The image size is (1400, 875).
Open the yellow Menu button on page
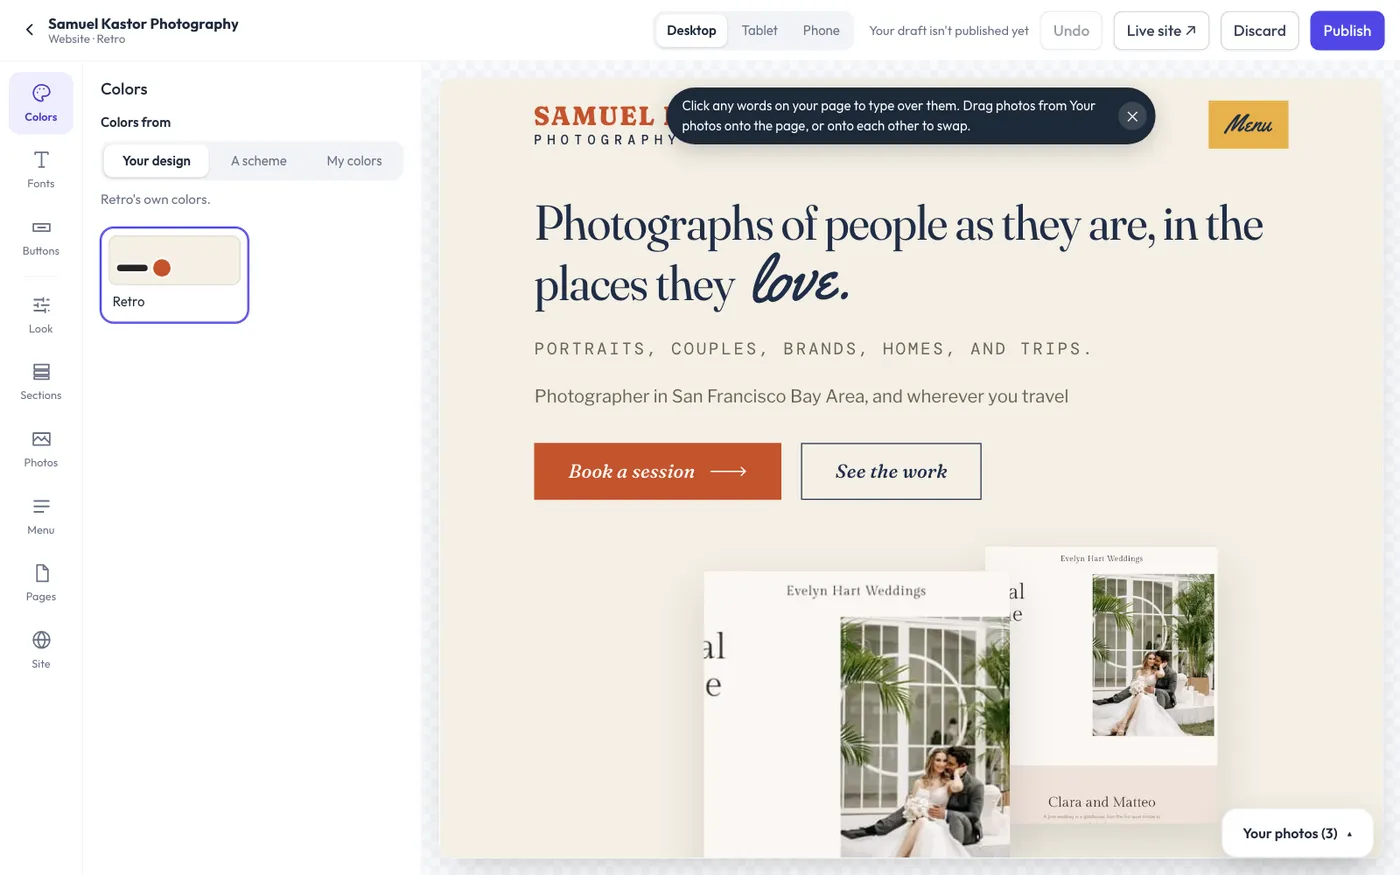click(1248, 125)
